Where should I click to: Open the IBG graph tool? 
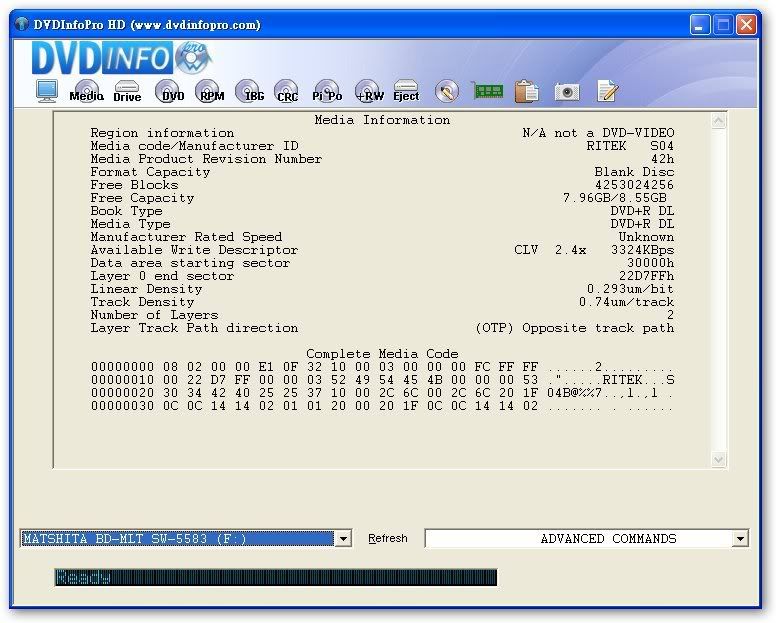[x=250, y=91]
